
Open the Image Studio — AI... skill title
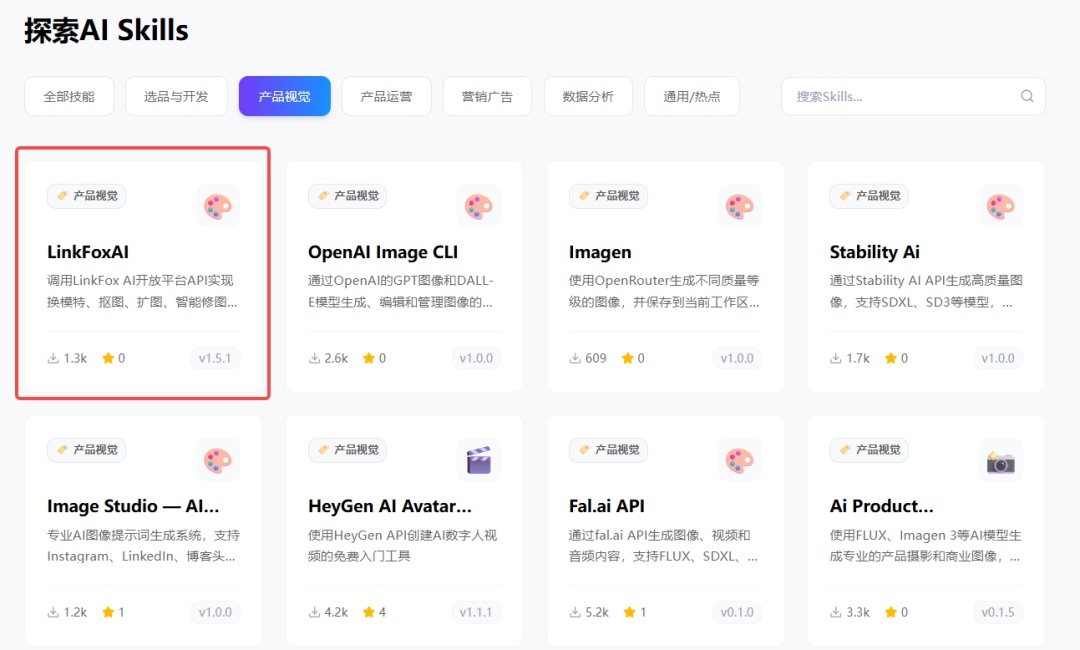tap(133, 506)
